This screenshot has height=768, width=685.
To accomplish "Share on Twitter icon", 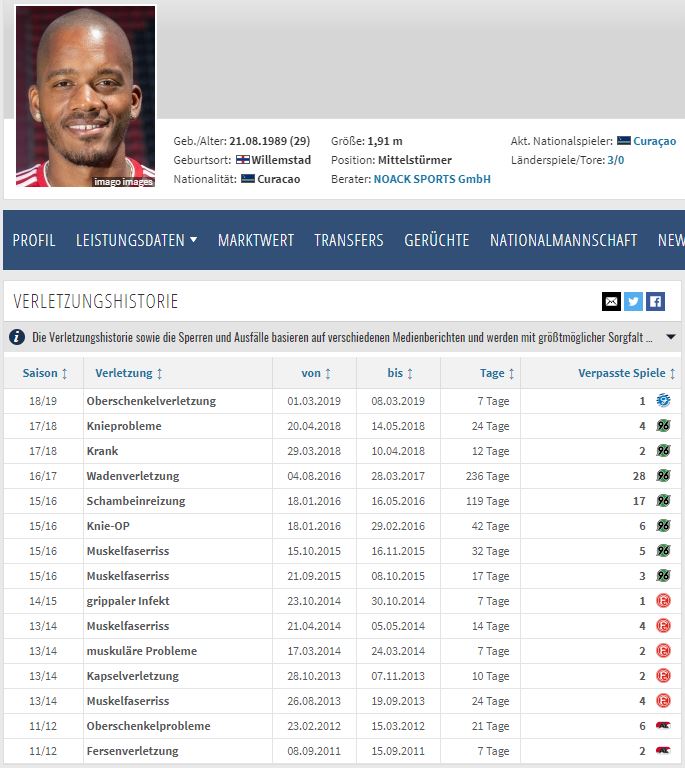I will tap(633, 301).
